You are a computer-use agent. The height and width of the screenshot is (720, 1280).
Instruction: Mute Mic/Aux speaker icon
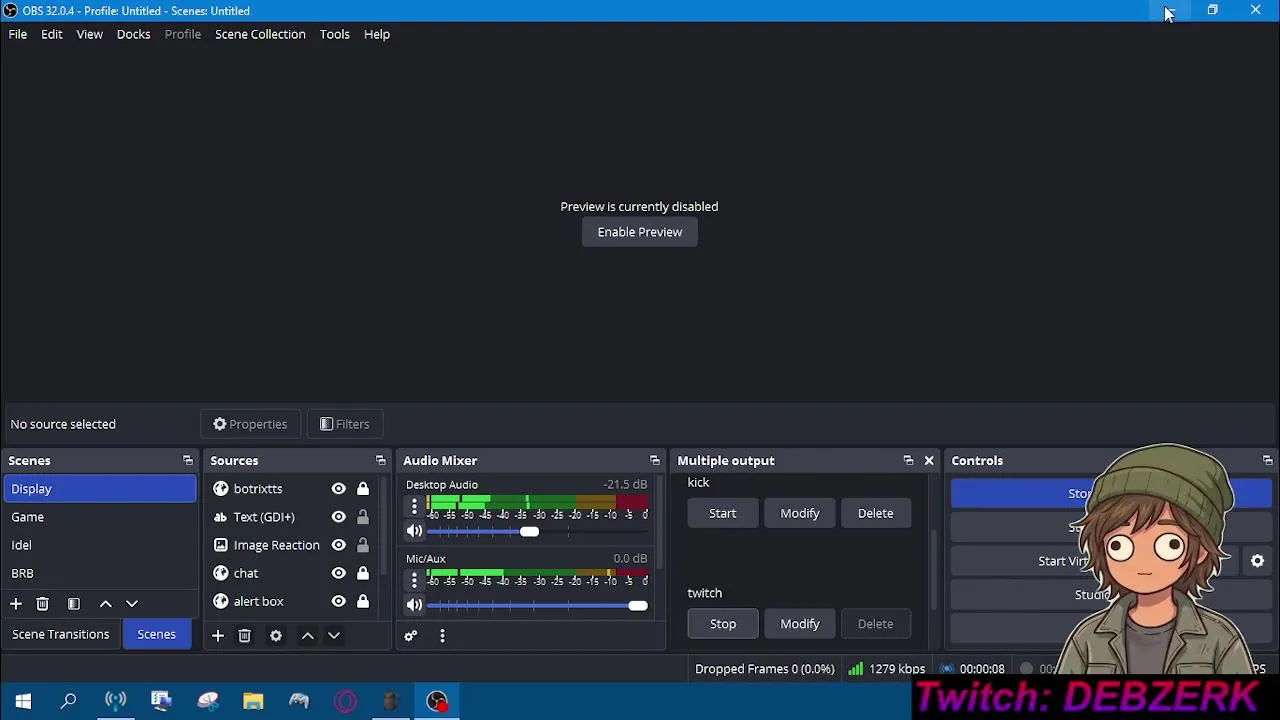tap(414, 605)
